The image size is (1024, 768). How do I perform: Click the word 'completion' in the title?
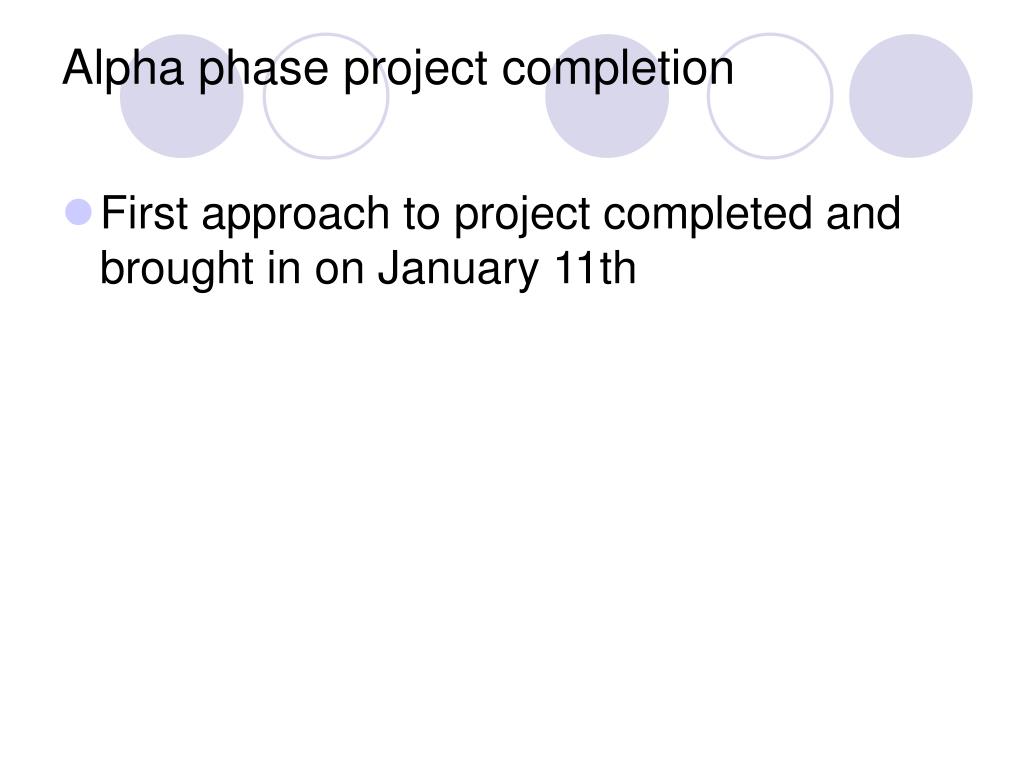[618, 69]
